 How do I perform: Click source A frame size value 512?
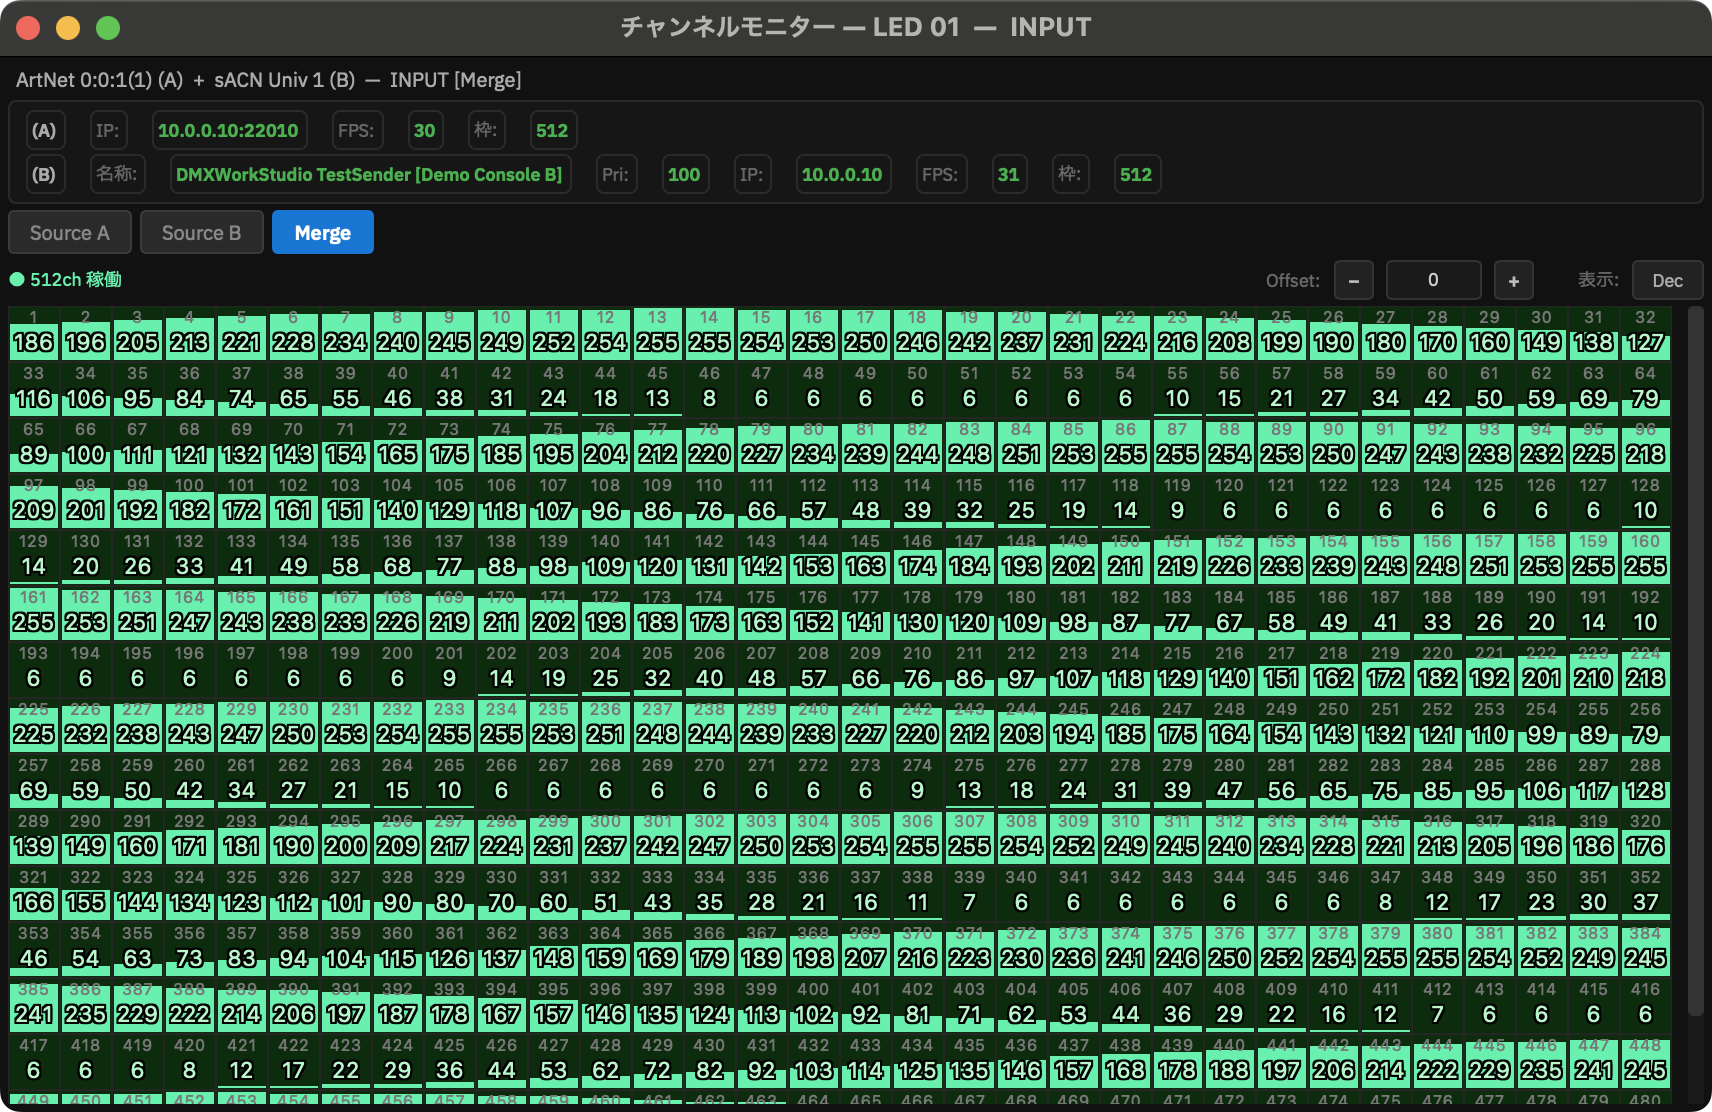click(x=552, y=131)
